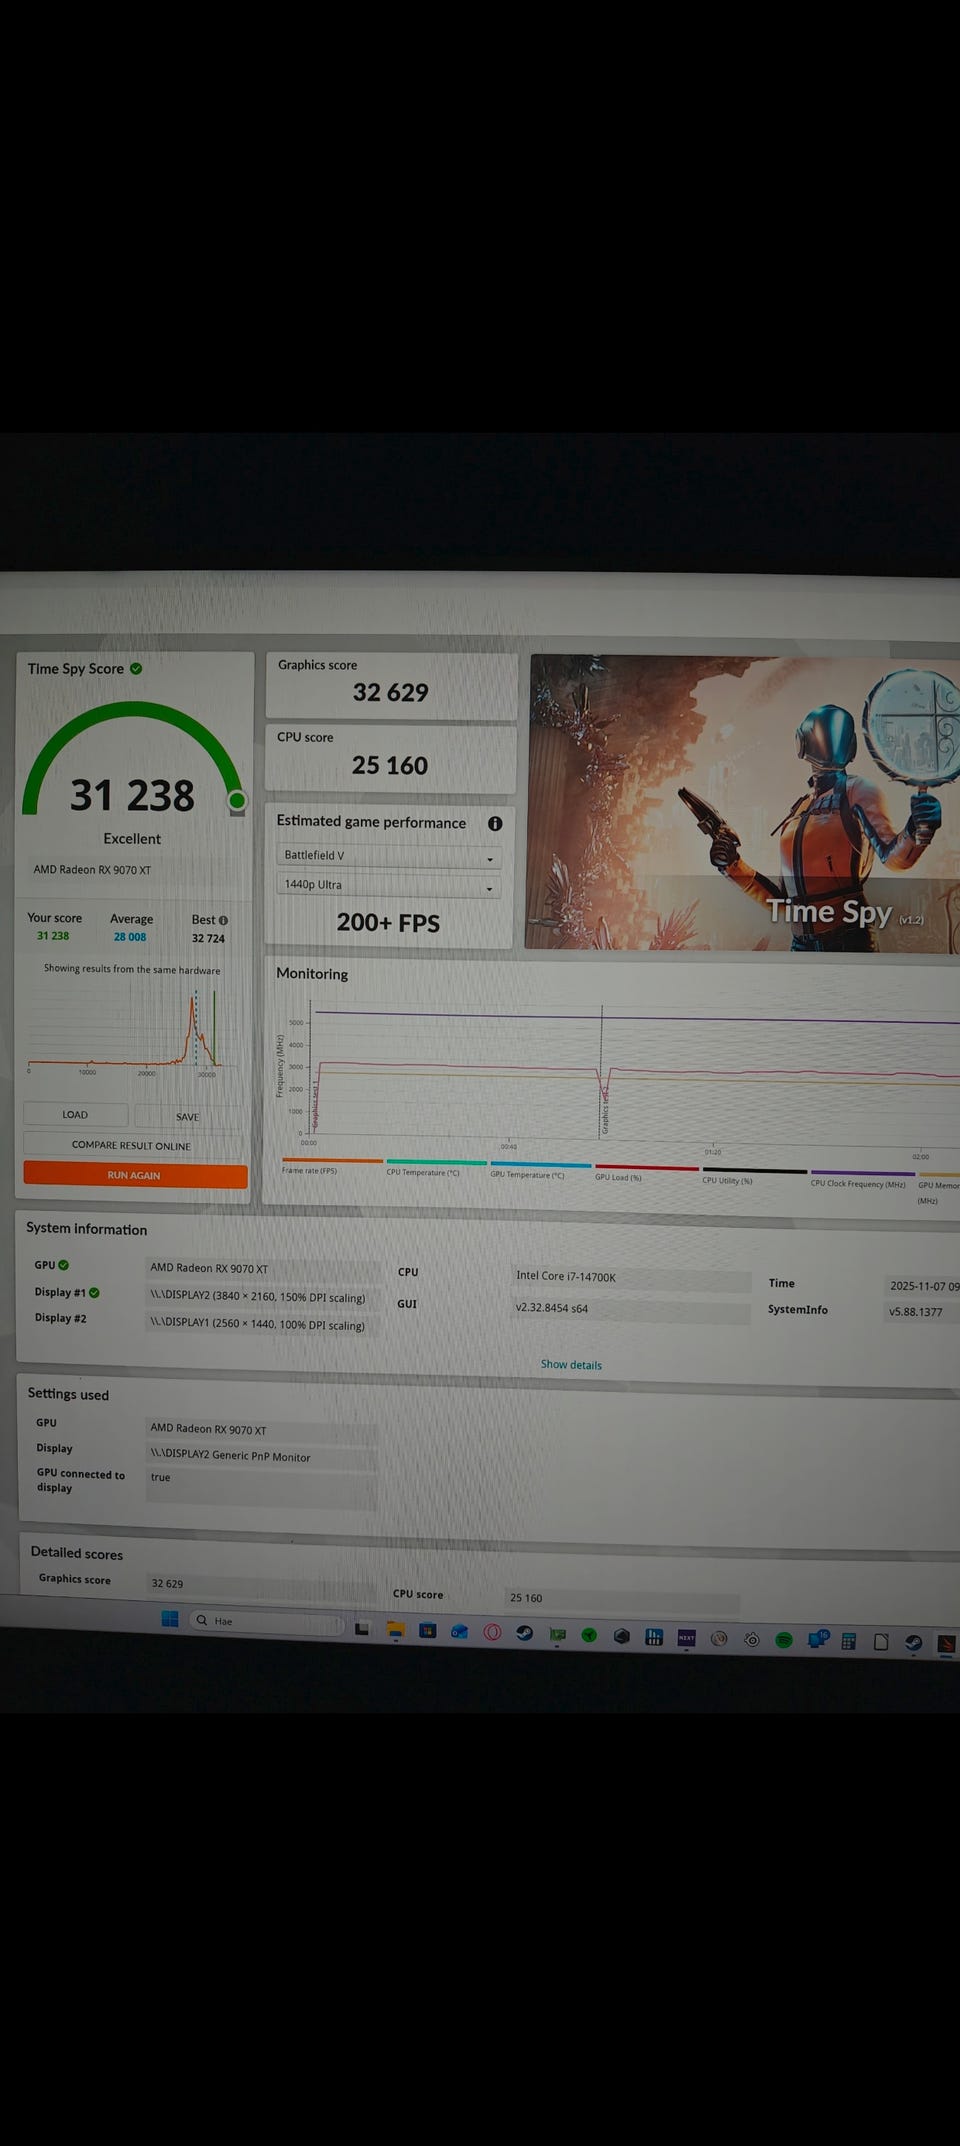
Task: Click the 200+ FPS estimate text
Action: pyautogui.click(x=388, y=923)
